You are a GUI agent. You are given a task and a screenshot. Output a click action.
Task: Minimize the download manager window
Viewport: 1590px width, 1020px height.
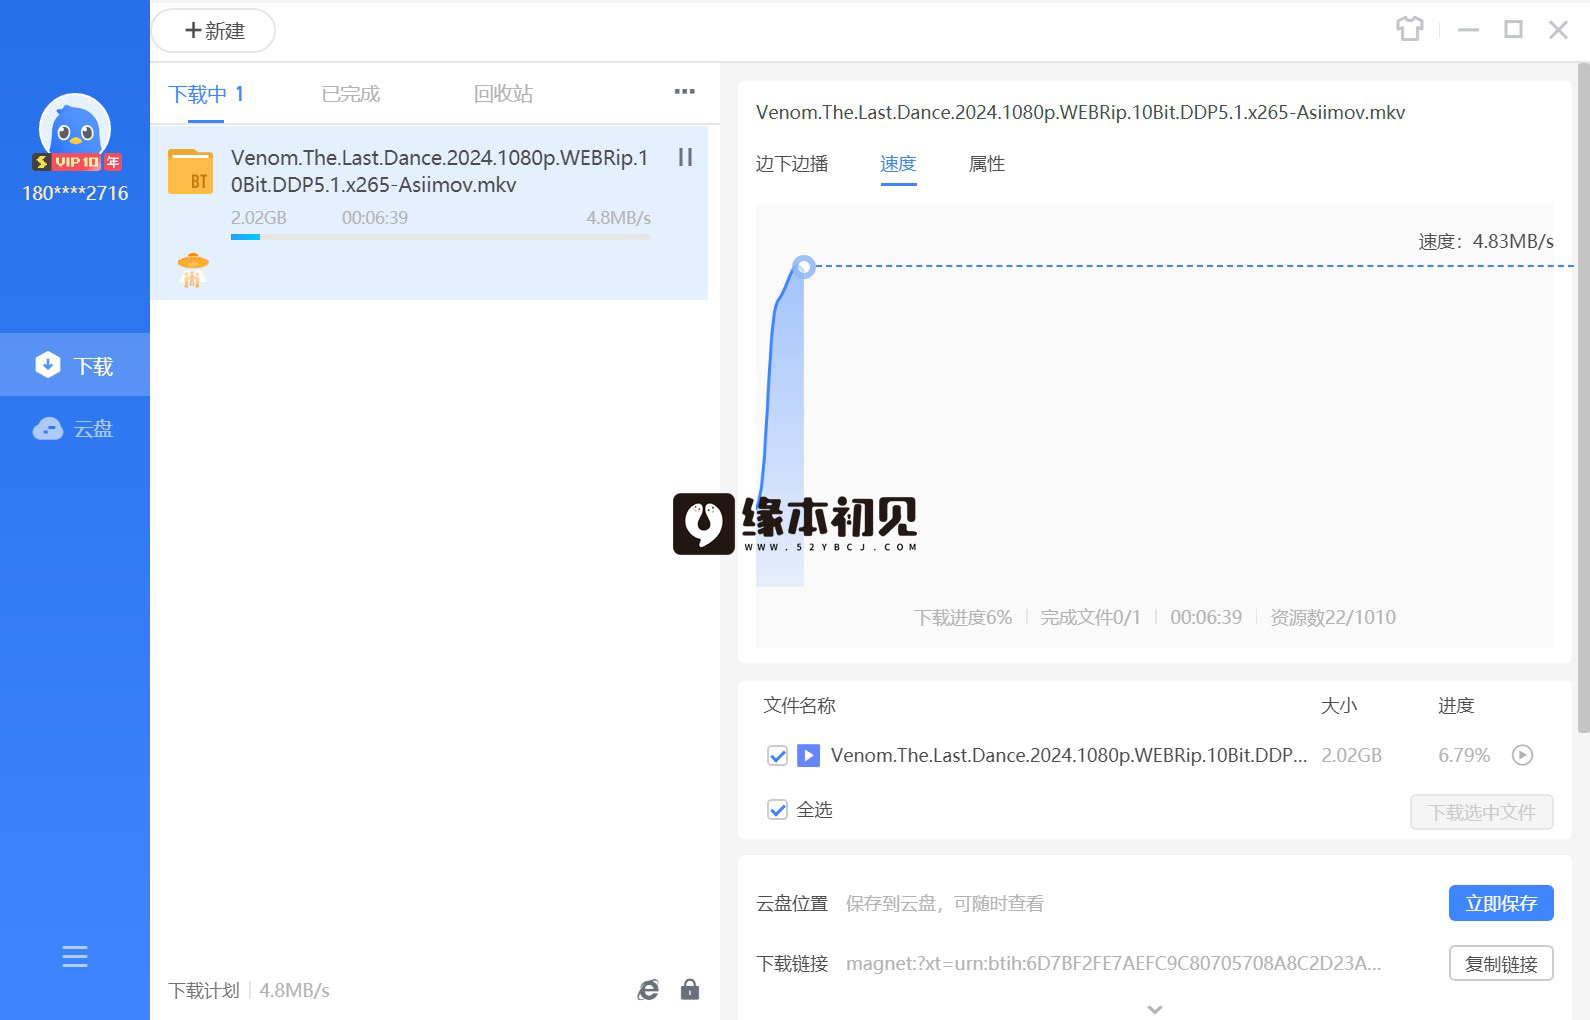point(1468,30)
